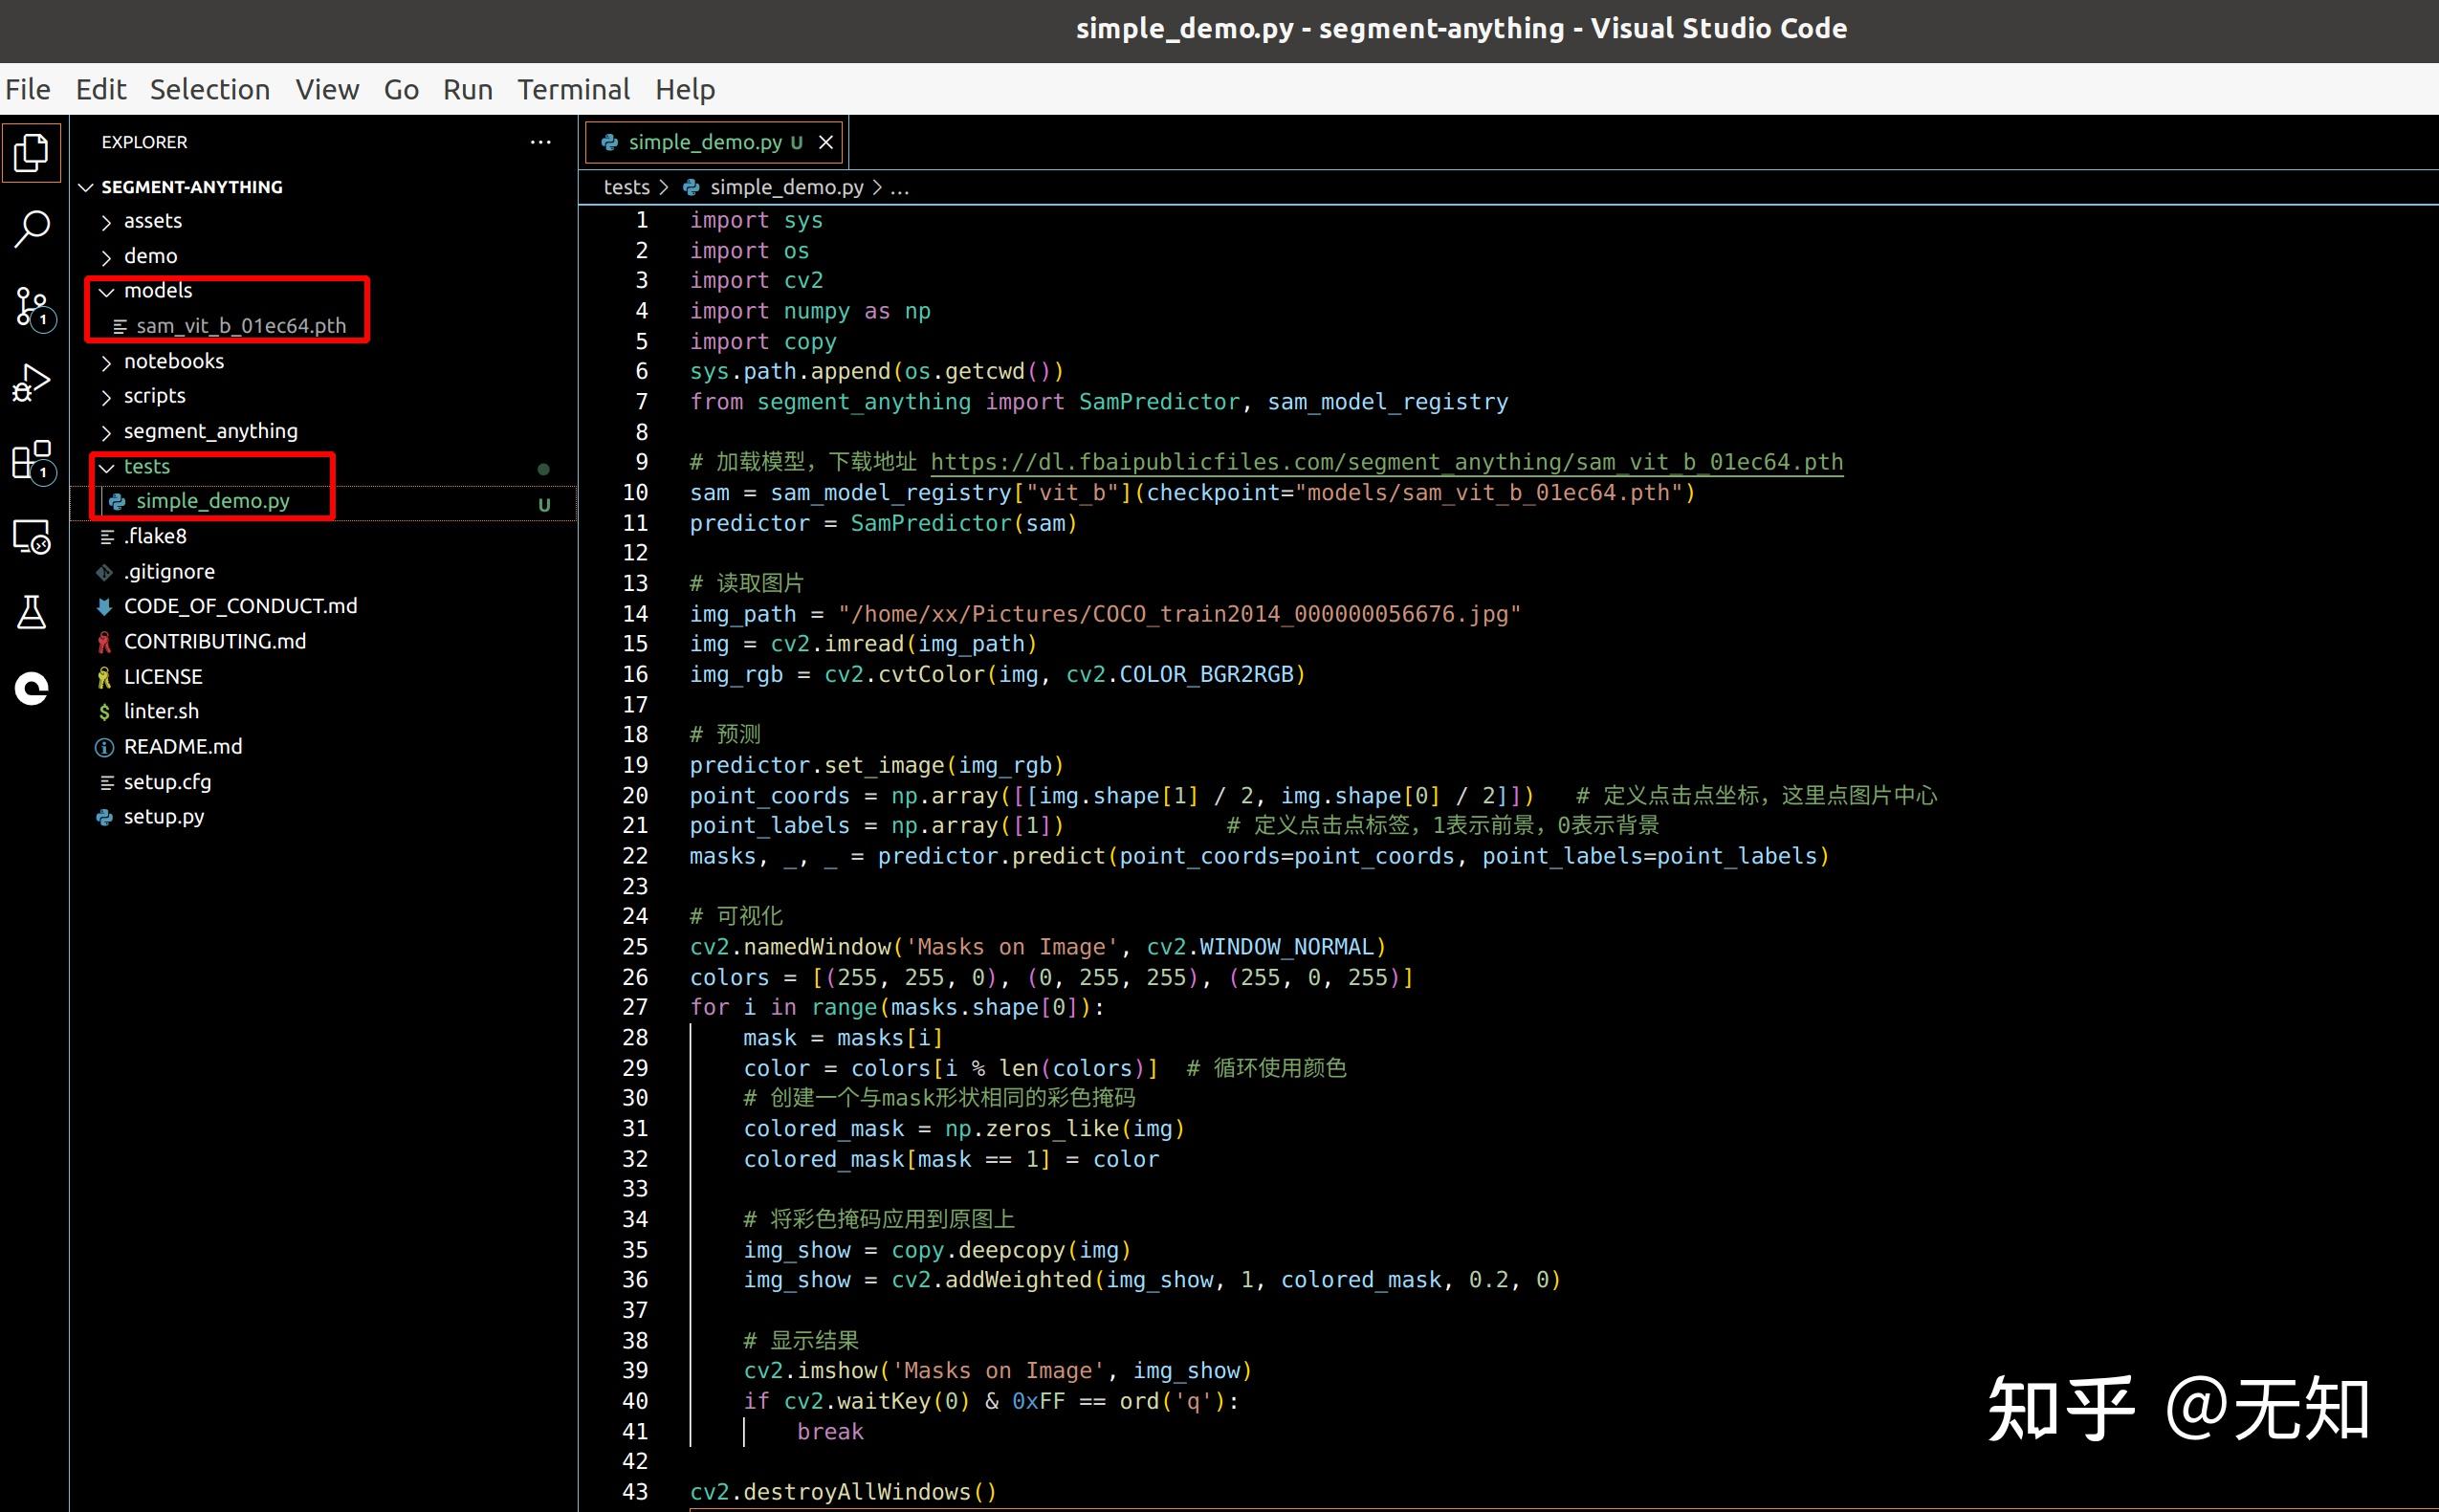Expand the assets folder
The width and height of the screenshot is (2439, 1512).
click(106, 222)
